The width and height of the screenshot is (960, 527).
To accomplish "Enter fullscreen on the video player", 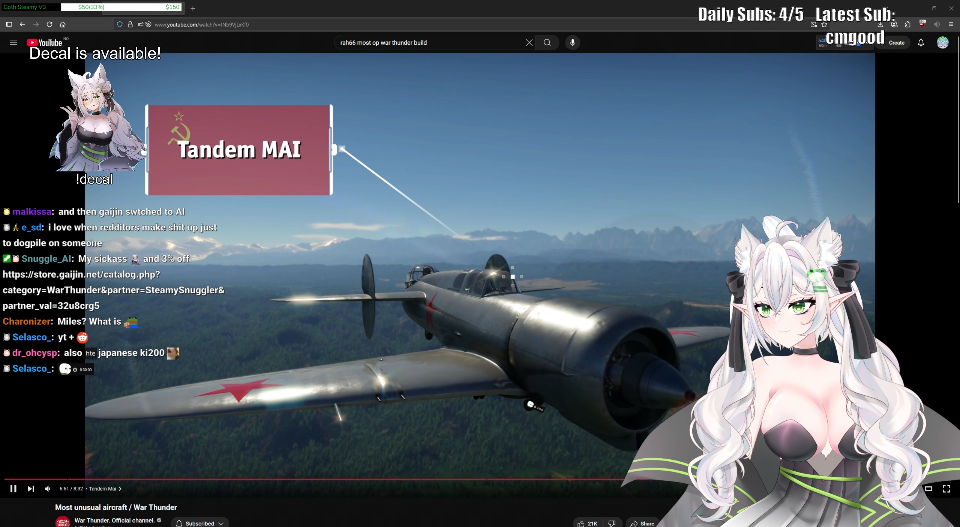I will pyautogui.click(x=946, y=488).
